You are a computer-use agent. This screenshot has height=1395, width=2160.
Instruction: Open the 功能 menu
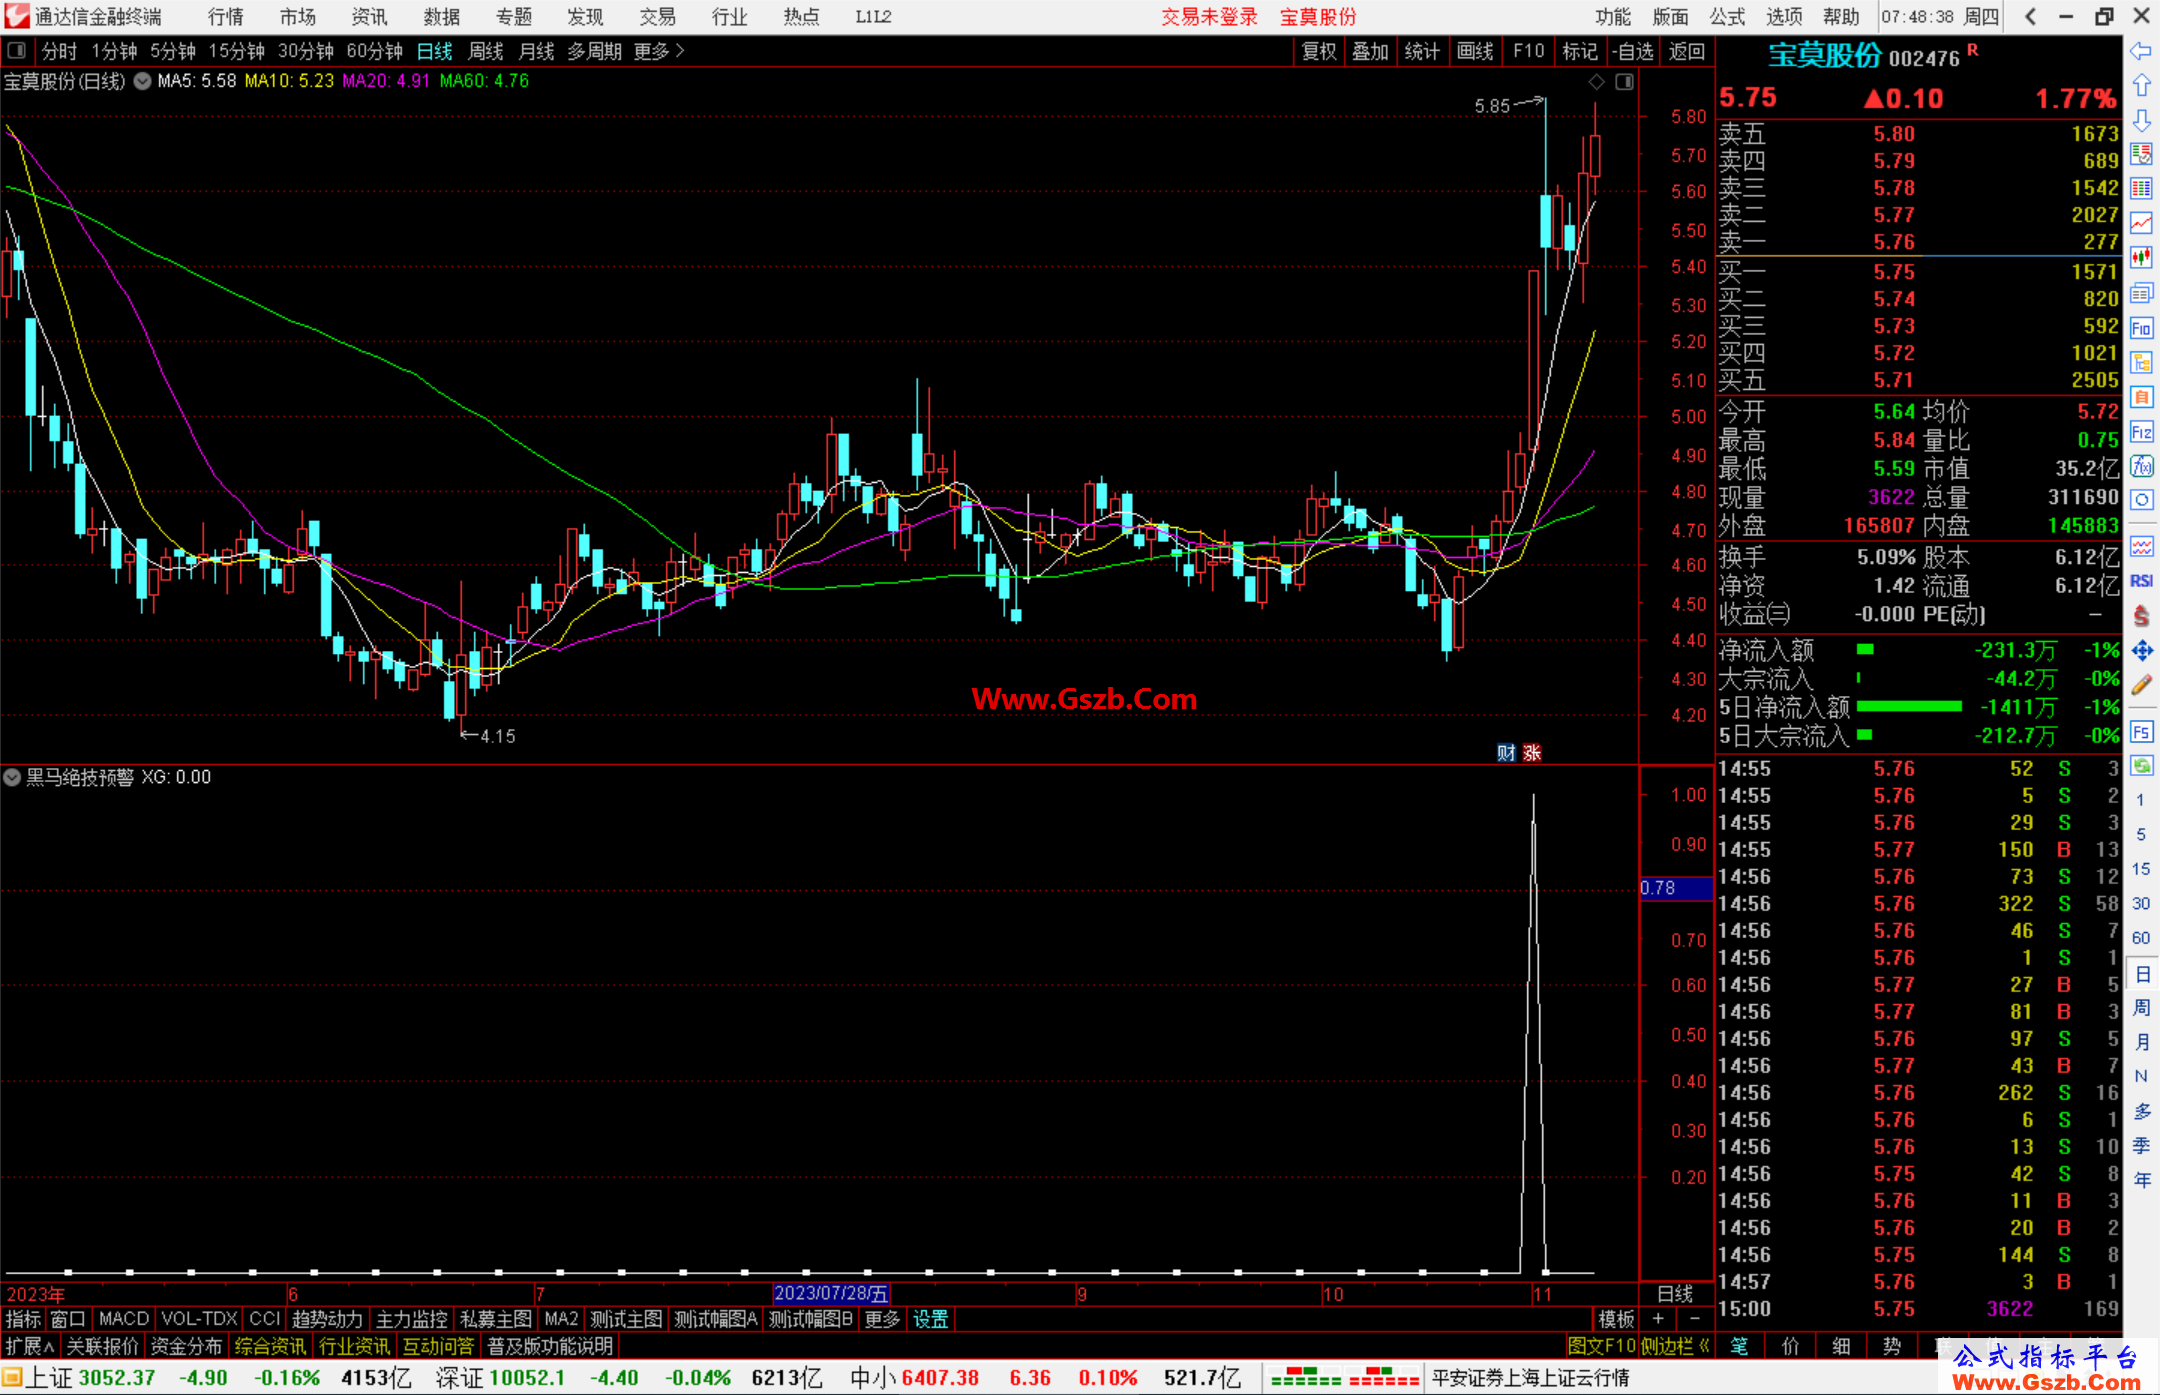click(x=1613, y=16)
